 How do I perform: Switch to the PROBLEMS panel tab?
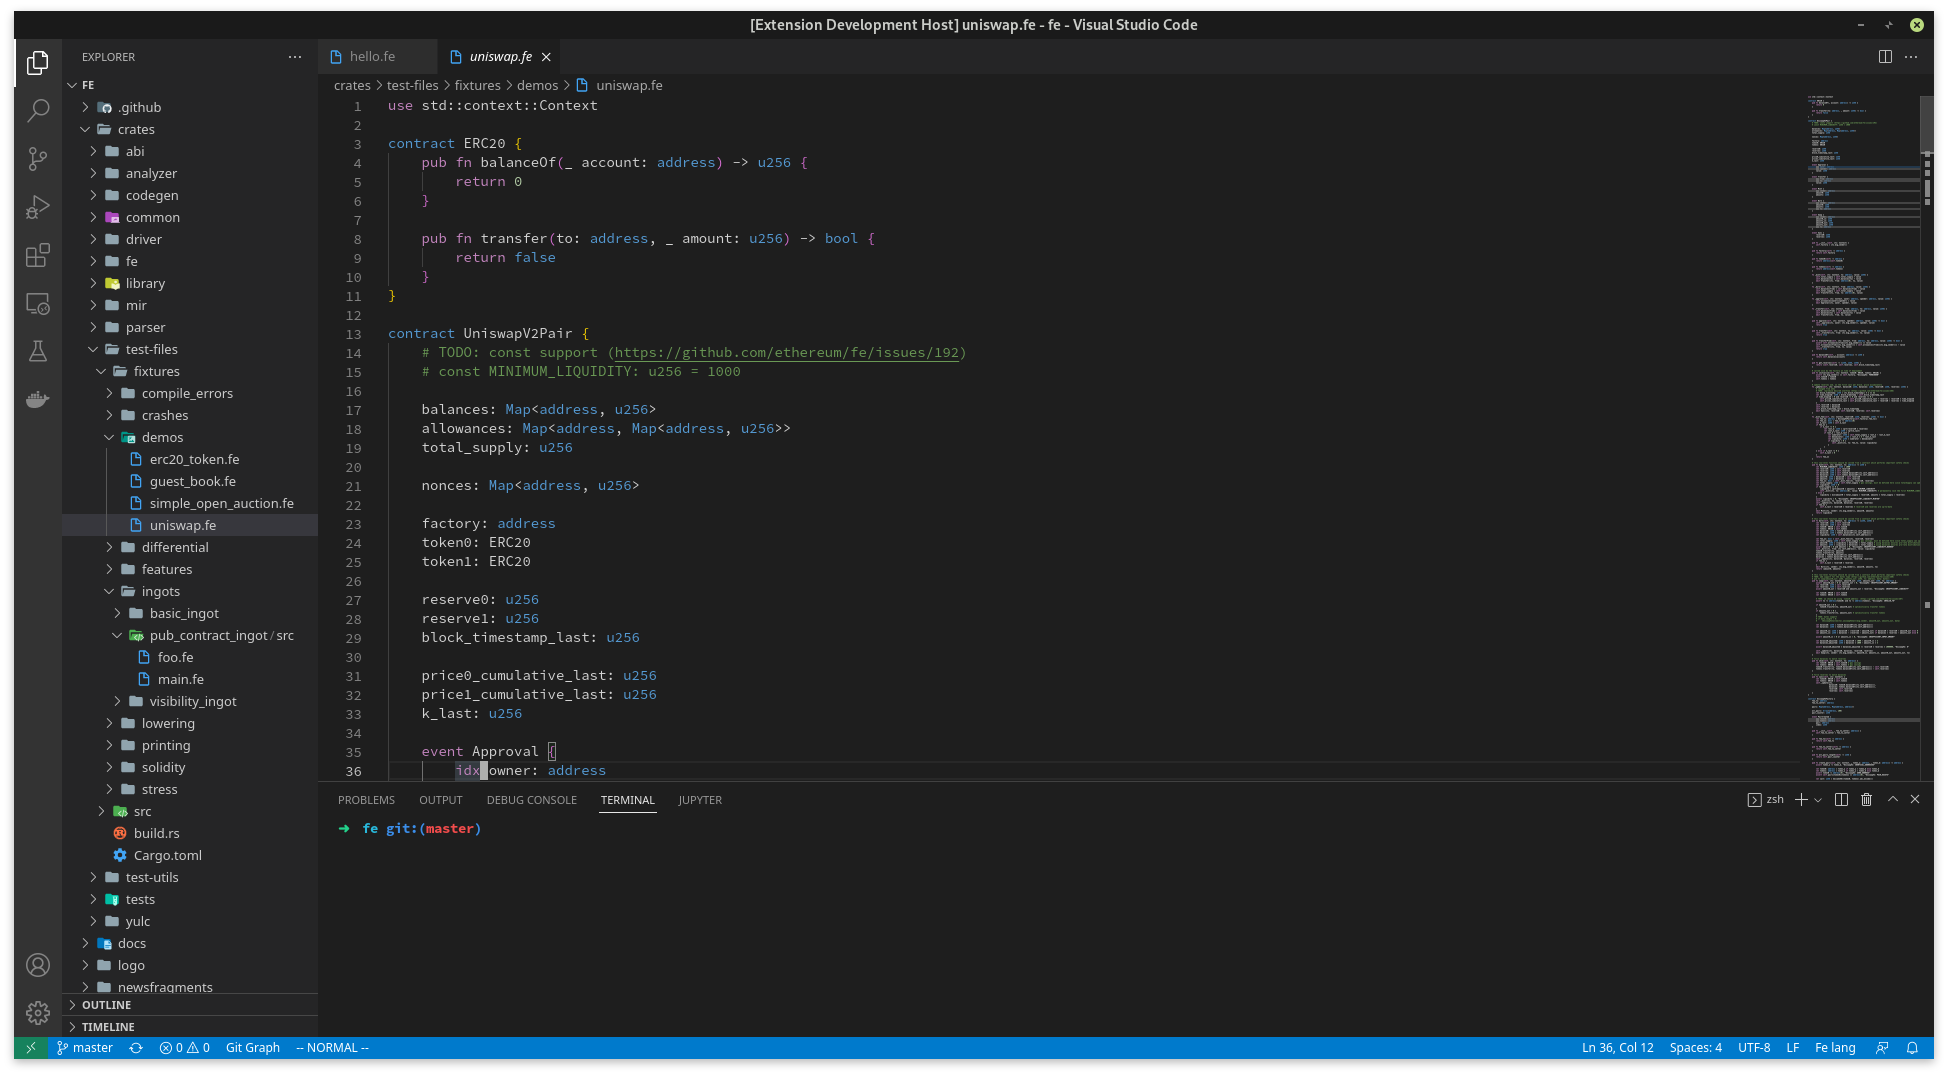pyautogui.click(x=366, y=800)
